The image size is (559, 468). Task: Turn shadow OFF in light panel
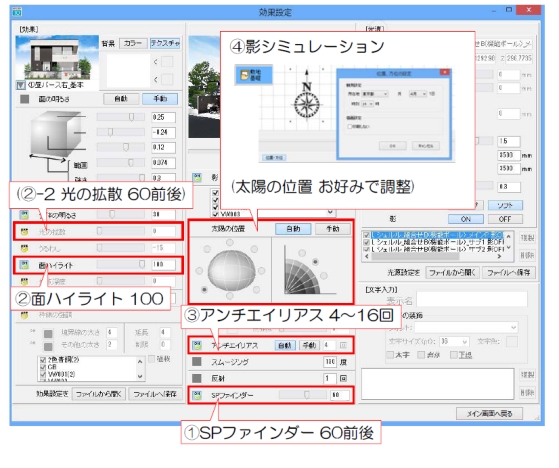[x=505, y=219]
